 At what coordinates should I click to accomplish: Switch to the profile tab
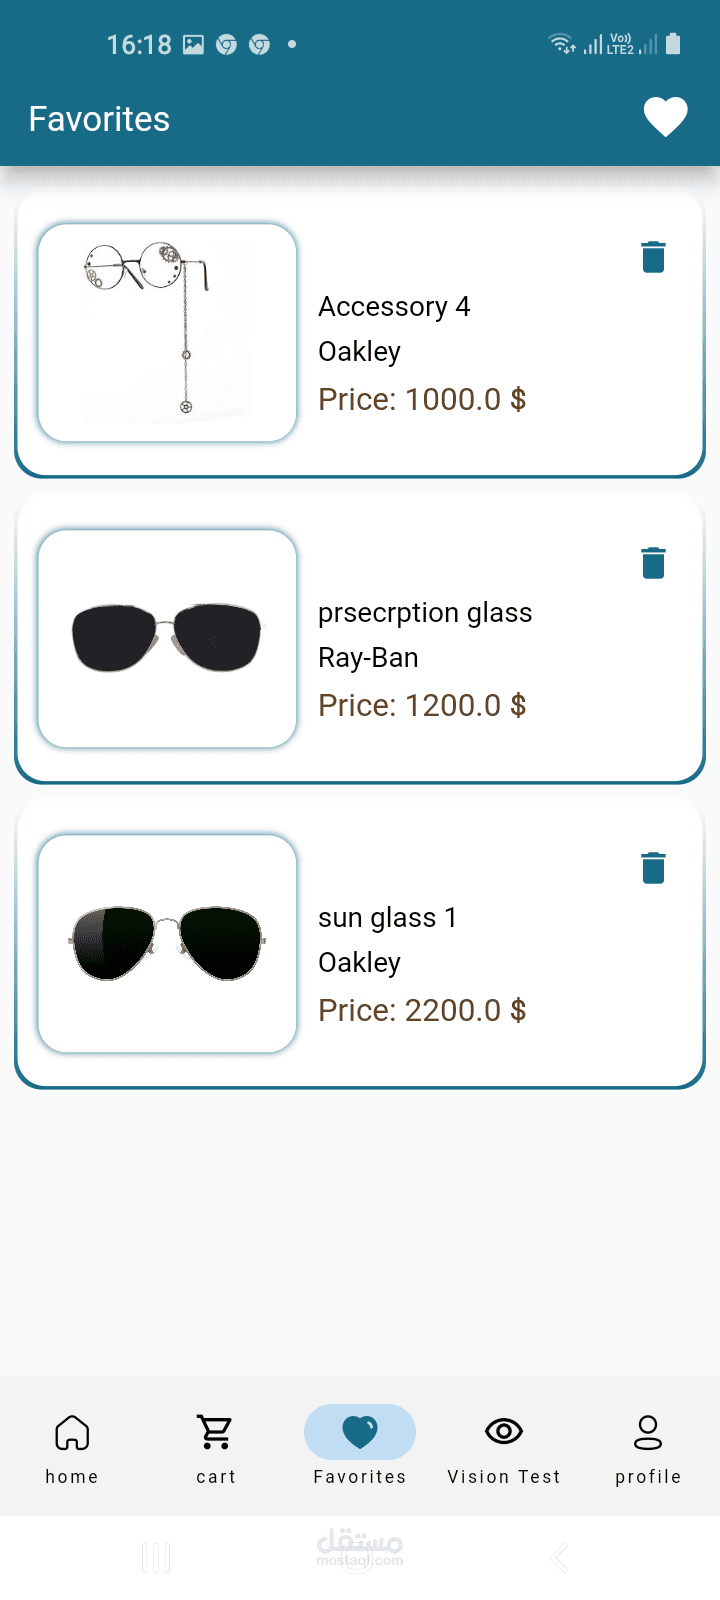pos(648,1446)
